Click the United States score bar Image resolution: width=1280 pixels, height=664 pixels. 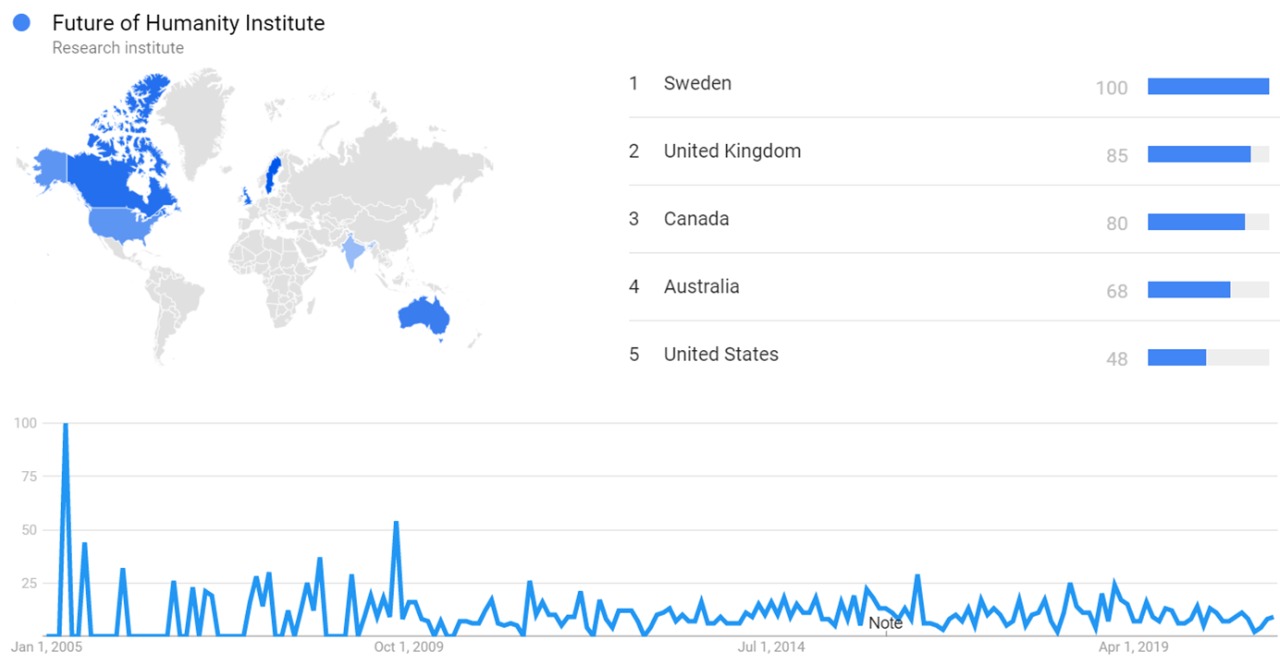(1177, 357)
